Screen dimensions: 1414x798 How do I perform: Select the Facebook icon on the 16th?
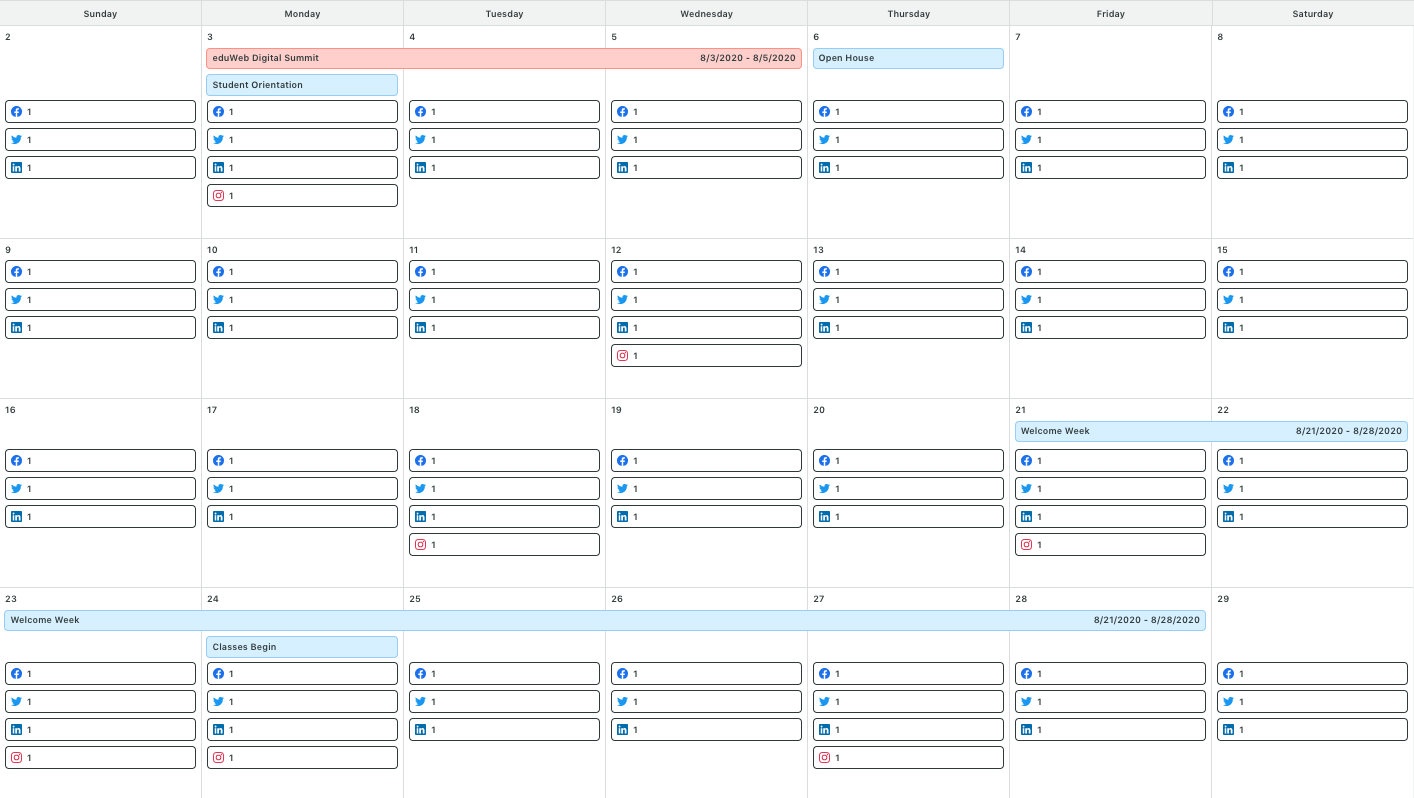pyautogui.click(x=16, y=461)
